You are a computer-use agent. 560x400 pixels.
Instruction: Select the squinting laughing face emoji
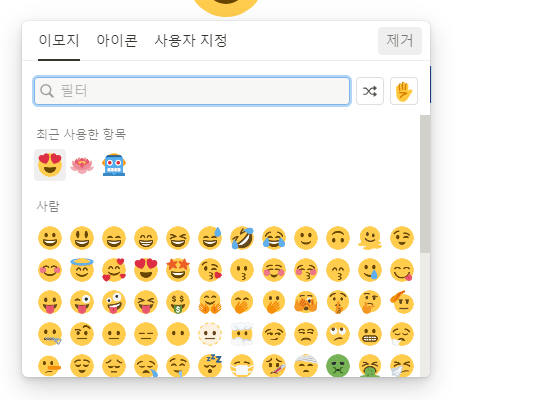coord(178,238)
